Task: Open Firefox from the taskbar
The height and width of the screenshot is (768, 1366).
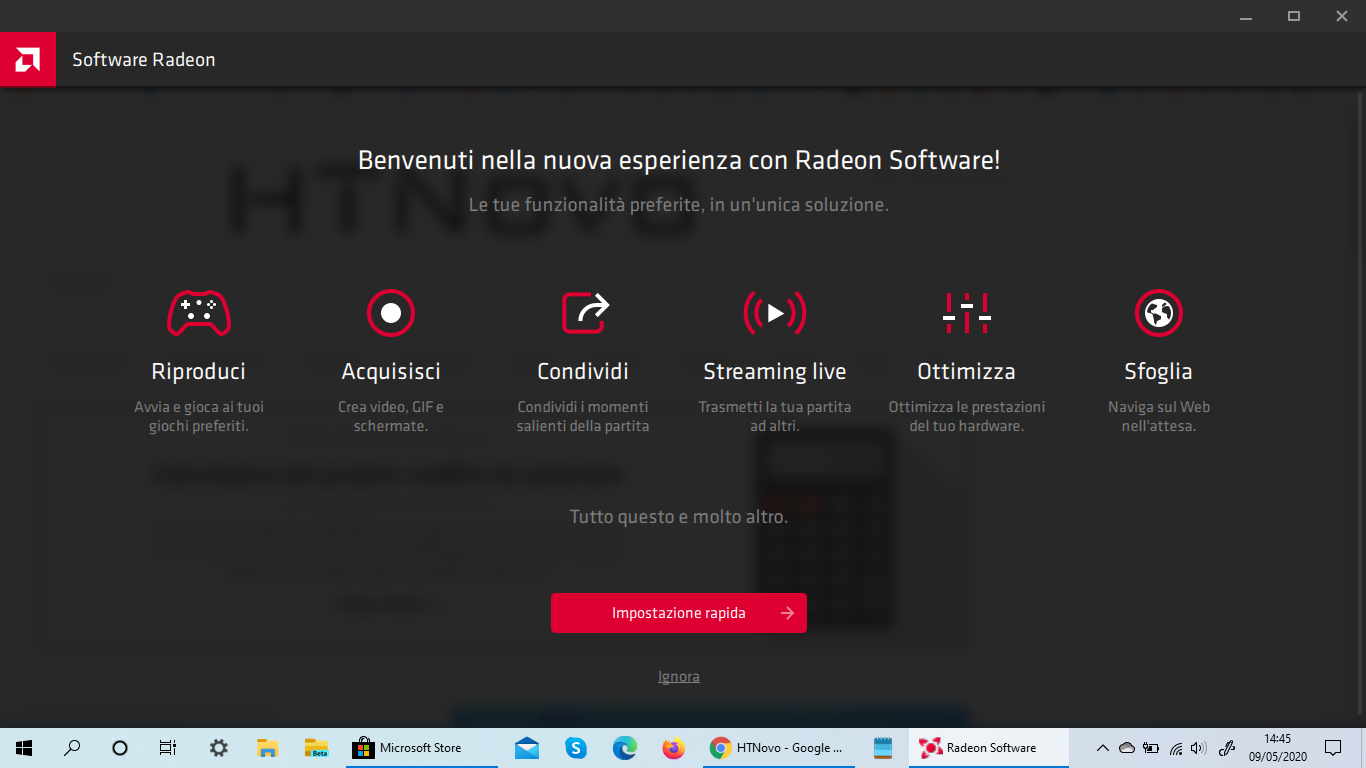Action: pyautogui.click(x=674, y=748)
